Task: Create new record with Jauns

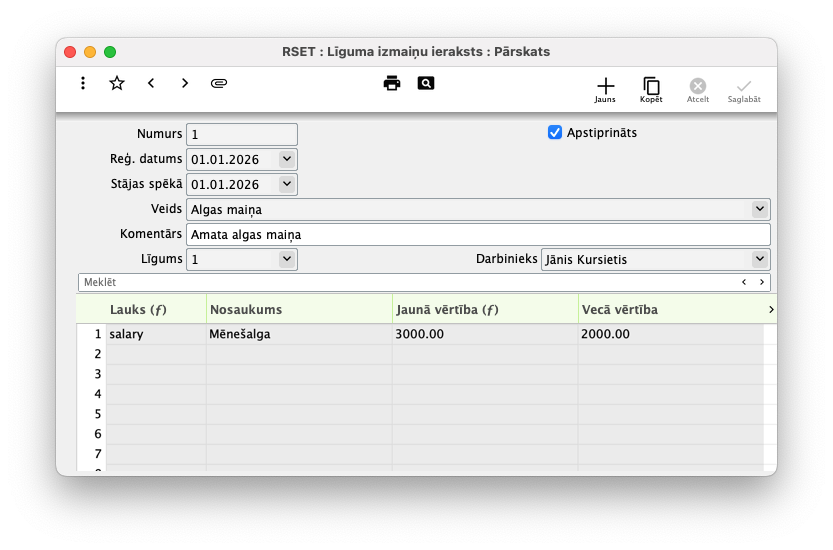Action: click(605, 90)
